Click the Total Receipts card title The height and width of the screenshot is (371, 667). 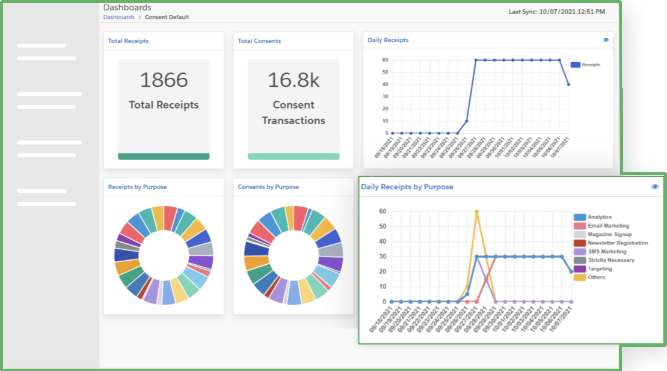tap(128, 41)
